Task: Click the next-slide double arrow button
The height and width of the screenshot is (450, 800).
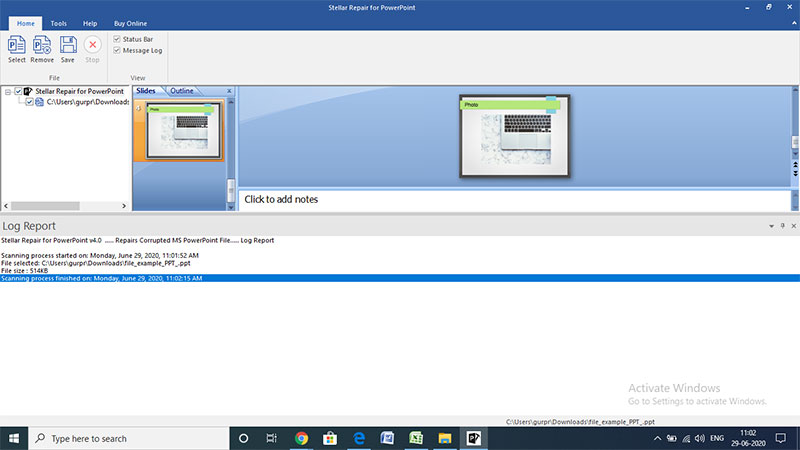Action: pyautogui.click(x=795, y=173)
